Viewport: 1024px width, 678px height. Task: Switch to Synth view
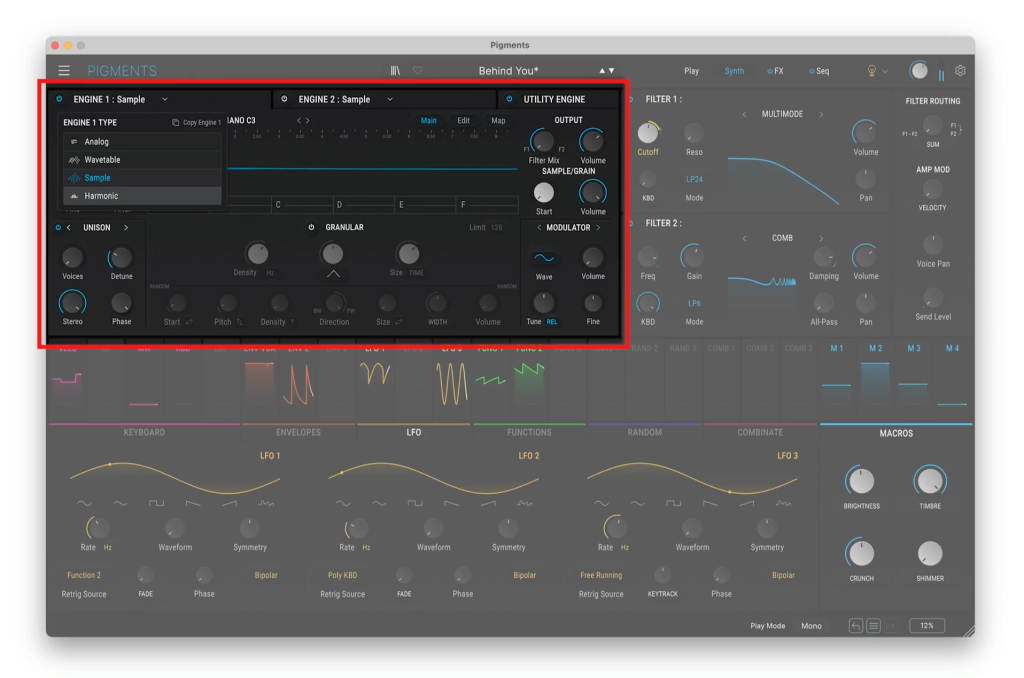pyautogui.click(x=734, y=71)
